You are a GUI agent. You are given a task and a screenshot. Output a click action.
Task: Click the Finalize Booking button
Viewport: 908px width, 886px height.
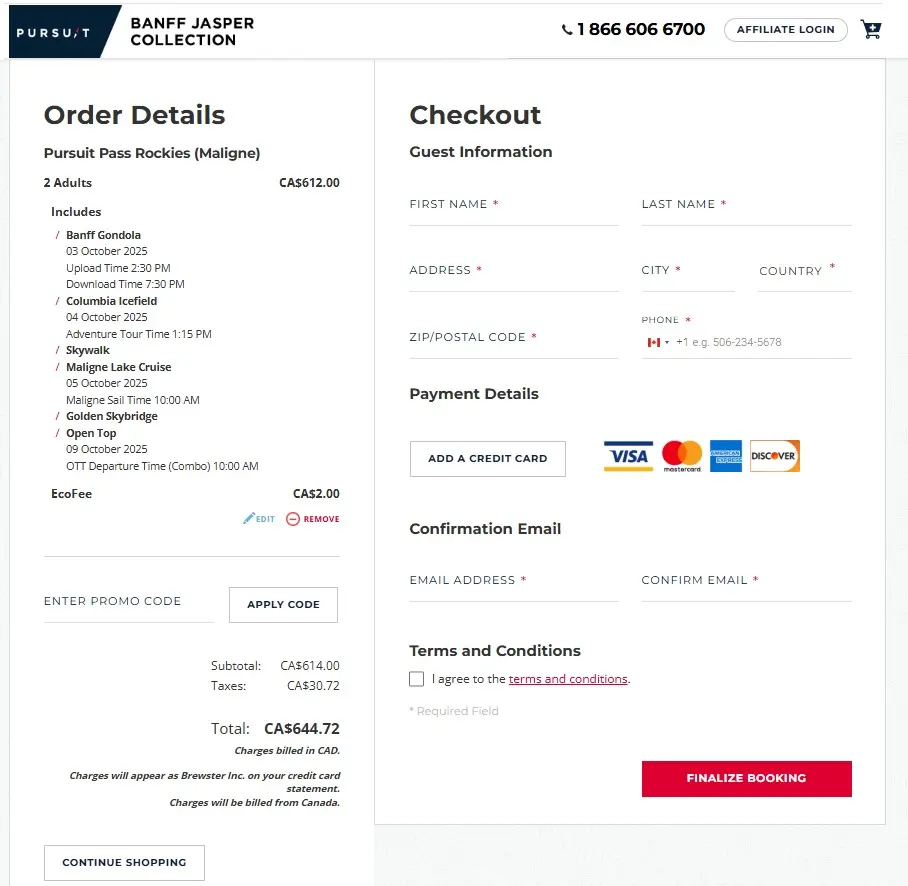point(746,778)
